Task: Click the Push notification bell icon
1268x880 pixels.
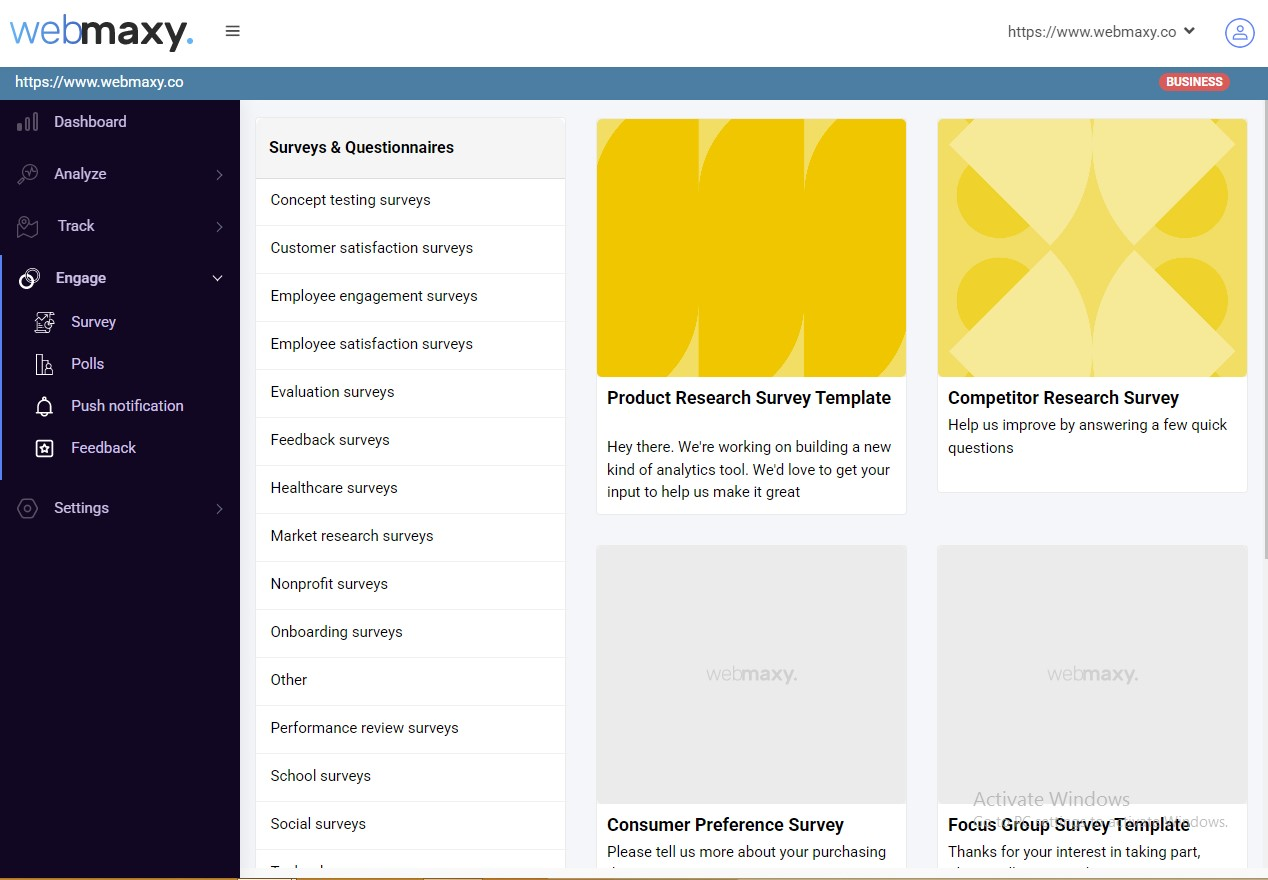Action: pos(45,406)
